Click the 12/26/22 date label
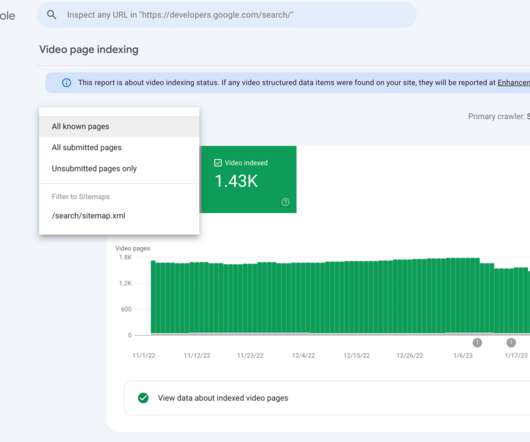 [x=410, y=355]
